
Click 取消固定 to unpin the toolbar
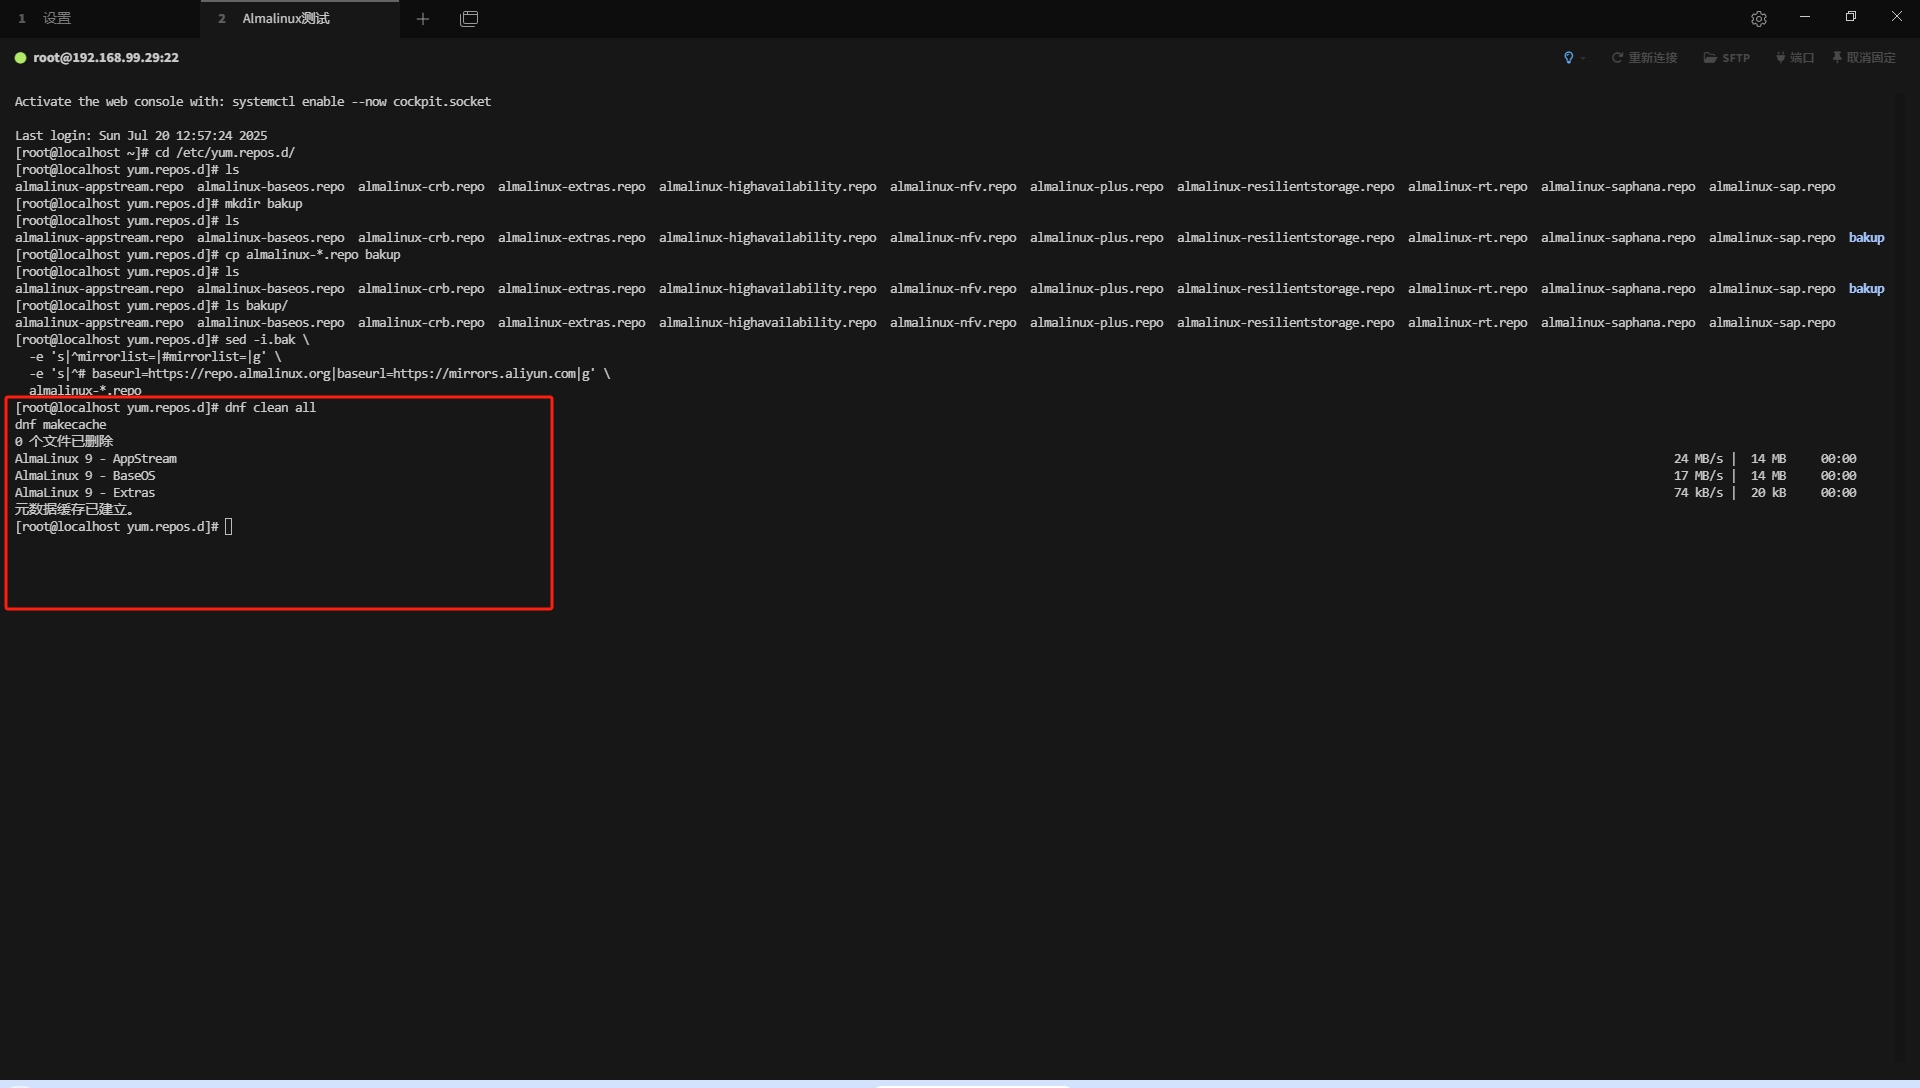tap(1864, 58)
